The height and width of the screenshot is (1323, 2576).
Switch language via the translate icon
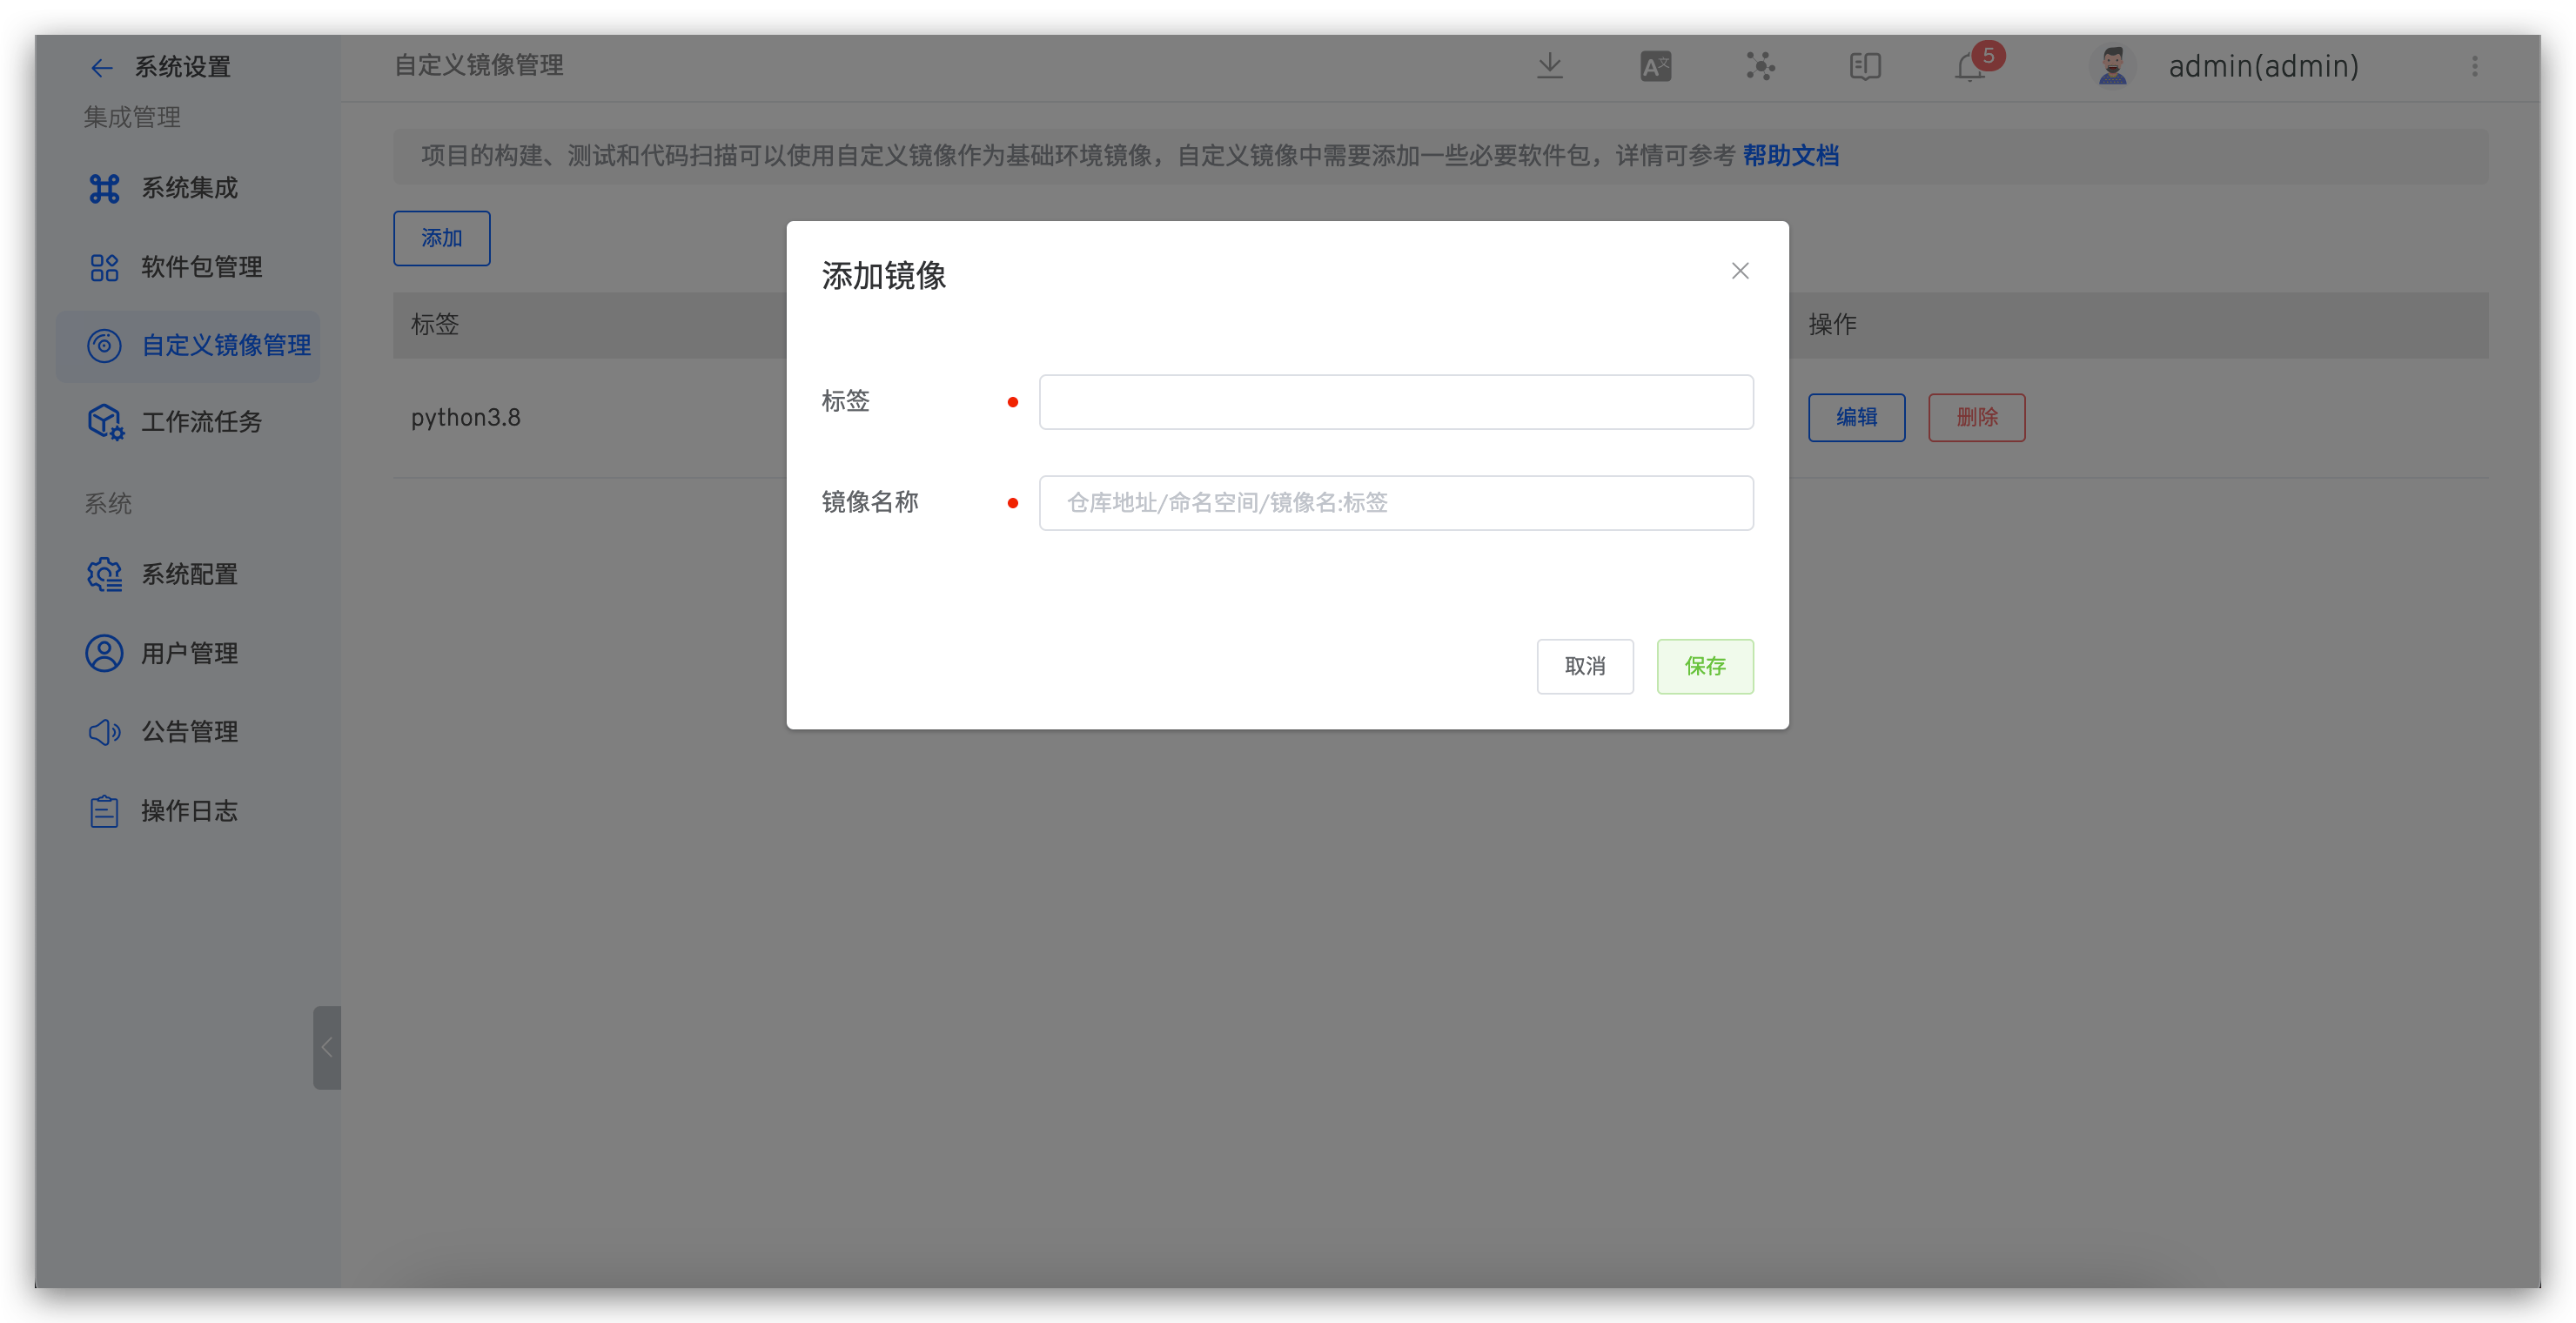1655,66
